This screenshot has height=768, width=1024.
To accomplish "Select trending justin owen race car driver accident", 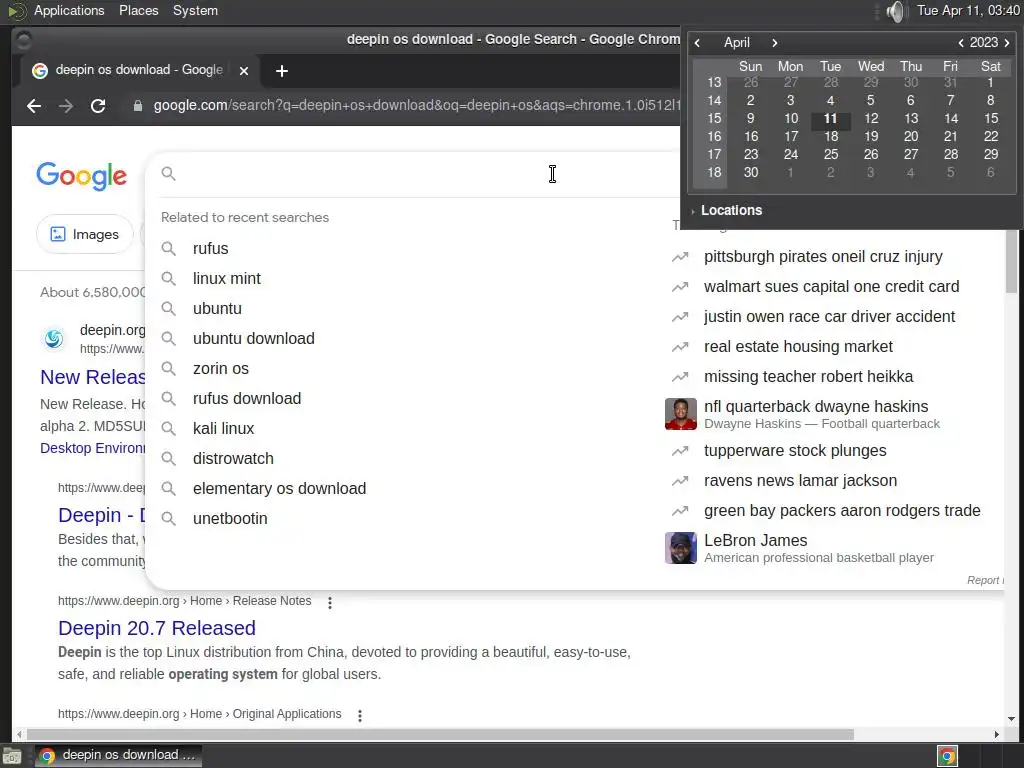I will pos(829,317).
